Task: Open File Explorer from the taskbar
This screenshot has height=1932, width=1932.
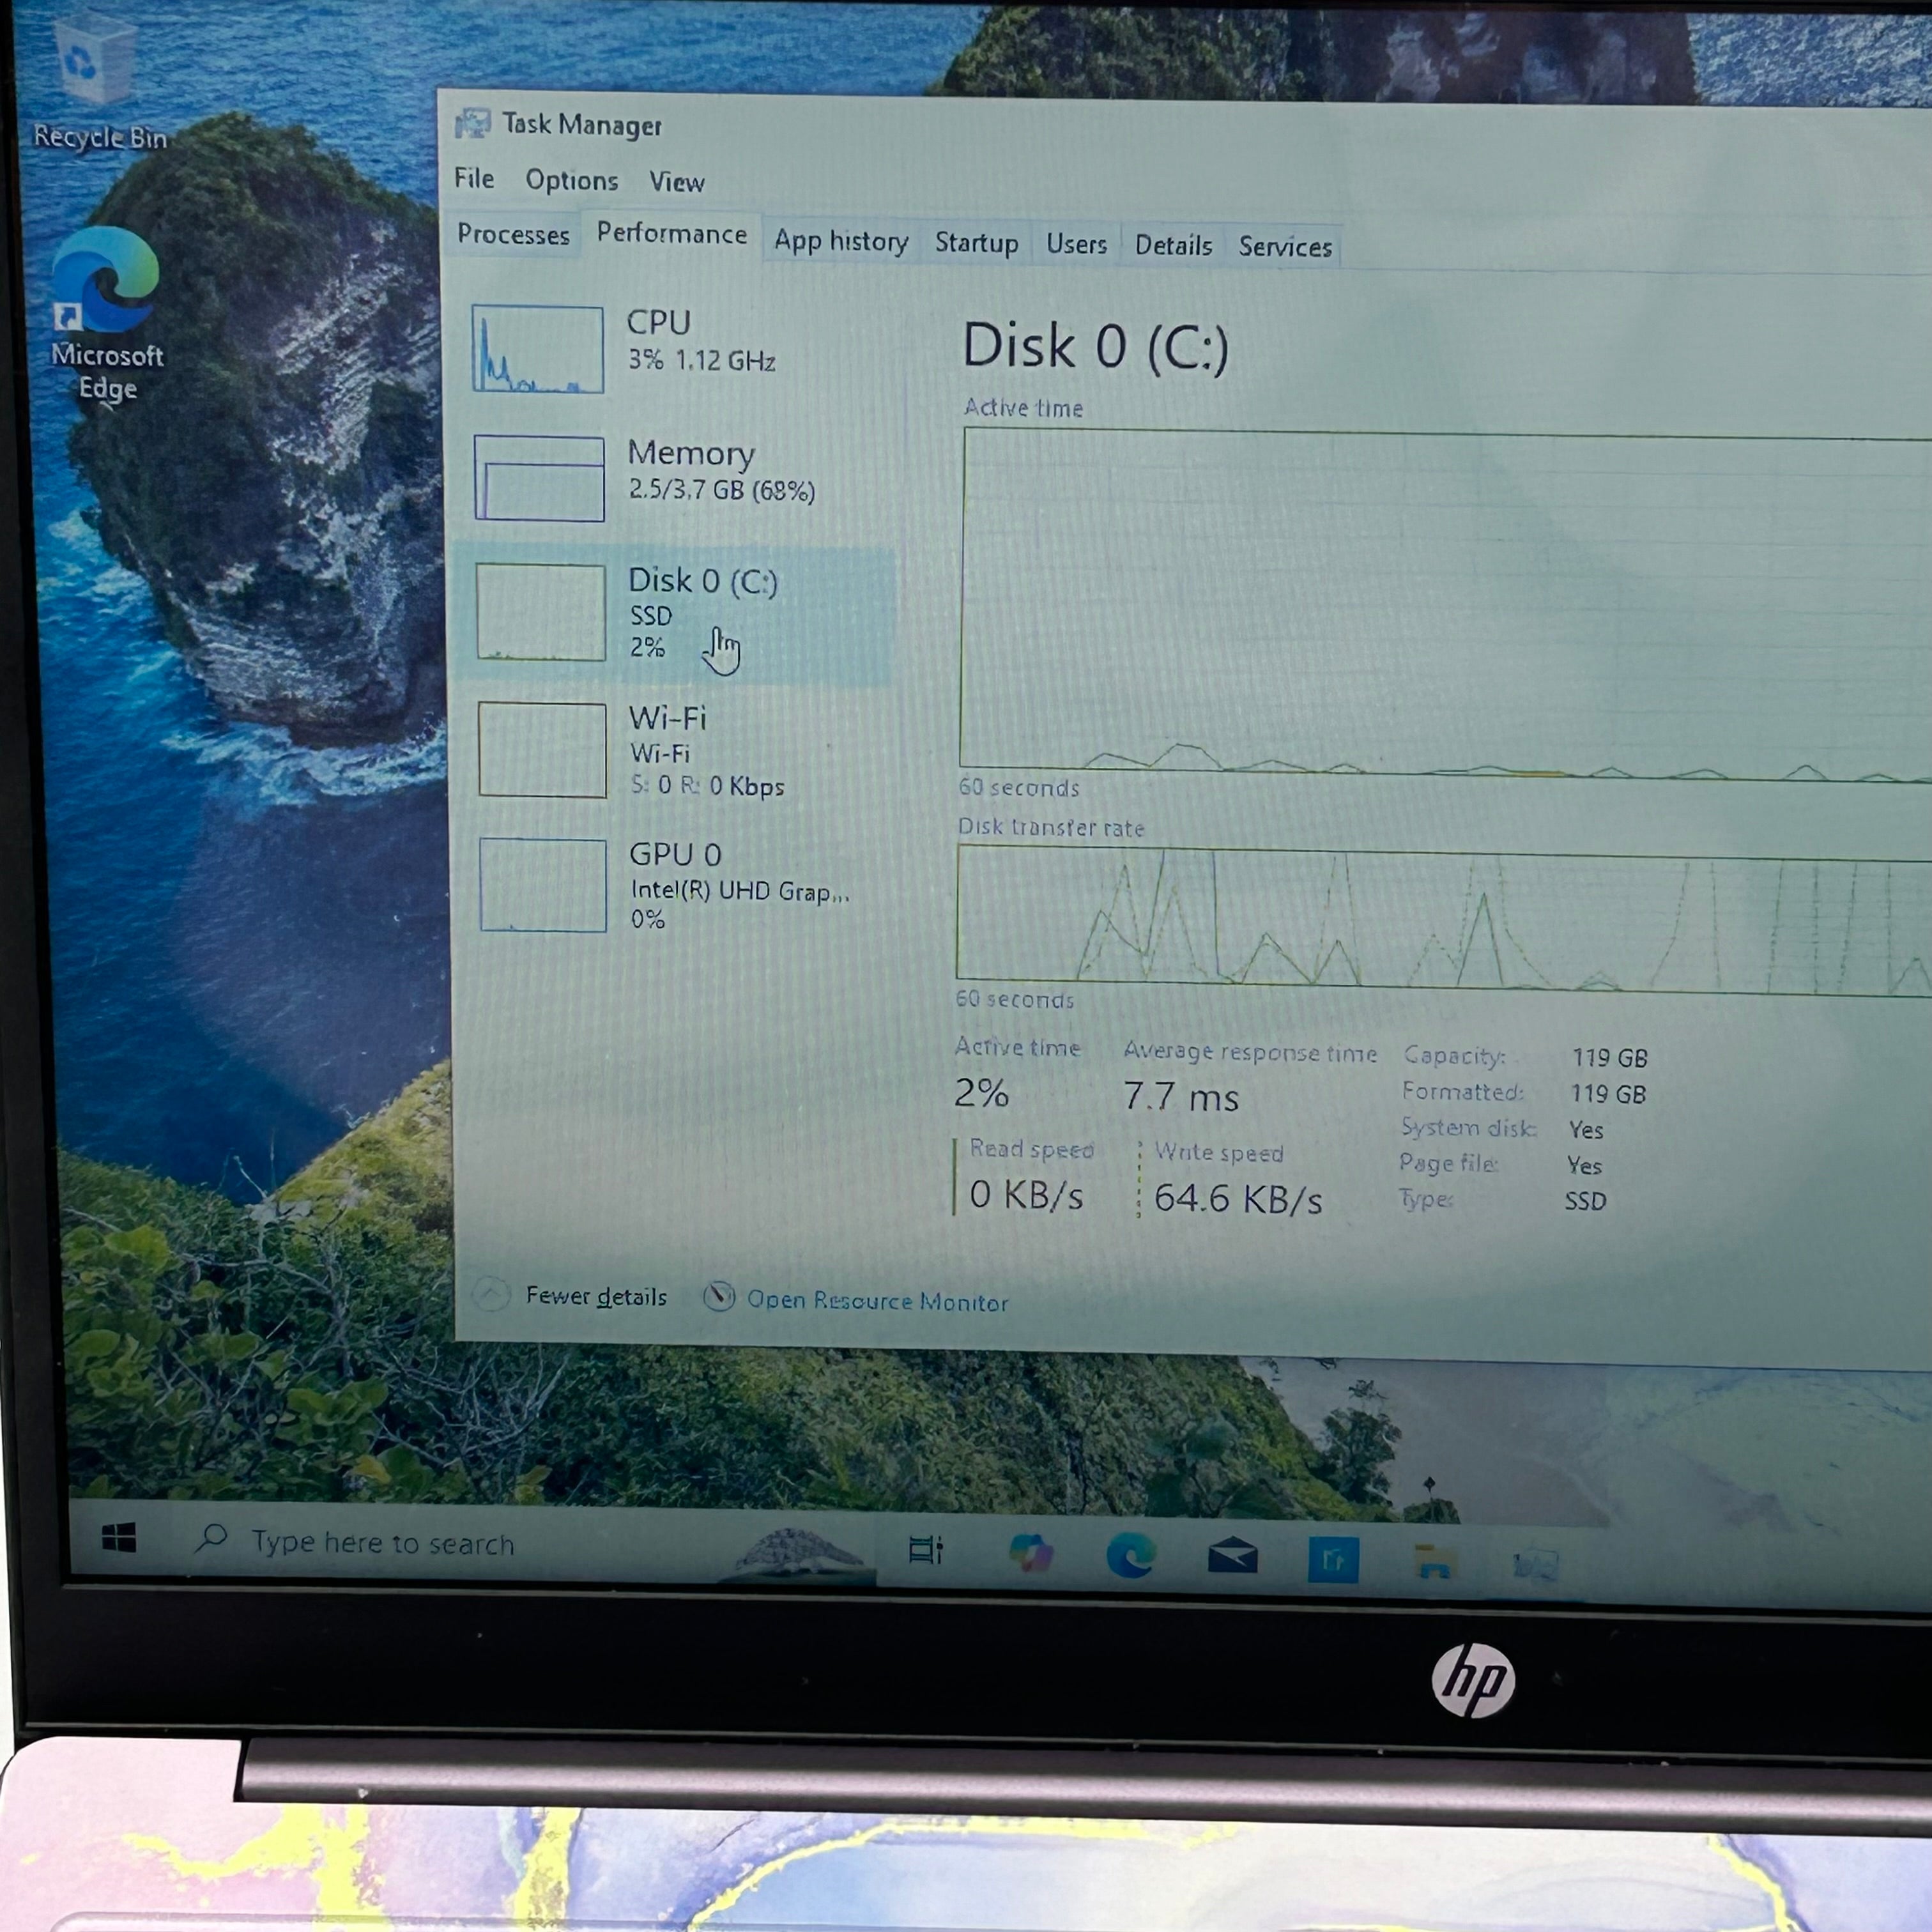Action: [x=1433, y=1561]
